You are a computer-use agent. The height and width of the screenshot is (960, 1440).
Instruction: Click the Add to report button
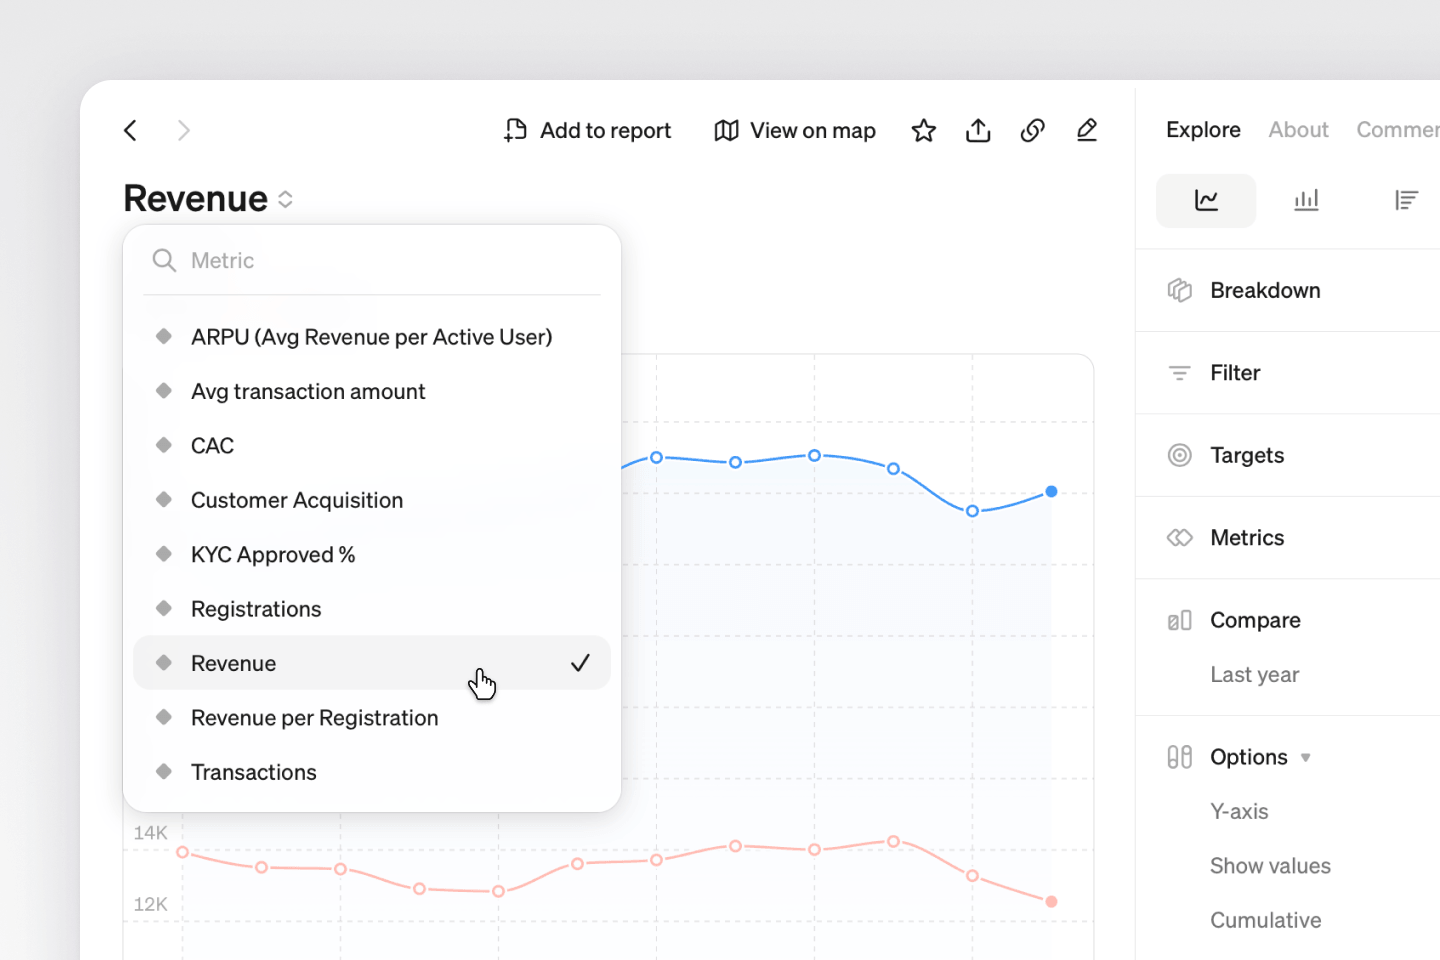coord(587,130)
